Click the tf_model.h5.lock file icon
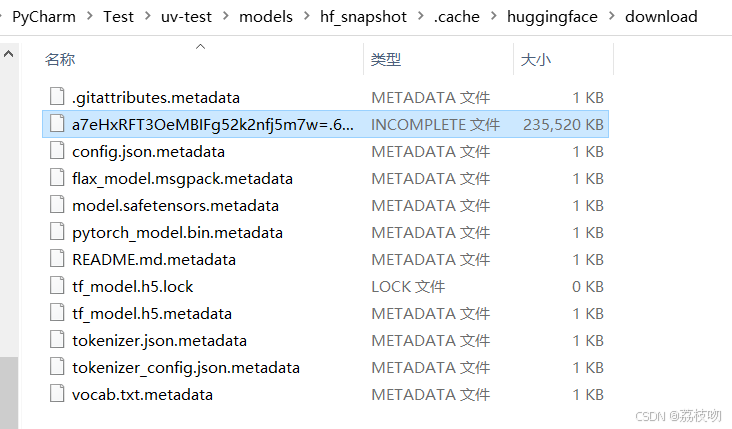This screenshot has height=429, width=732. click(x=57, y=286)
